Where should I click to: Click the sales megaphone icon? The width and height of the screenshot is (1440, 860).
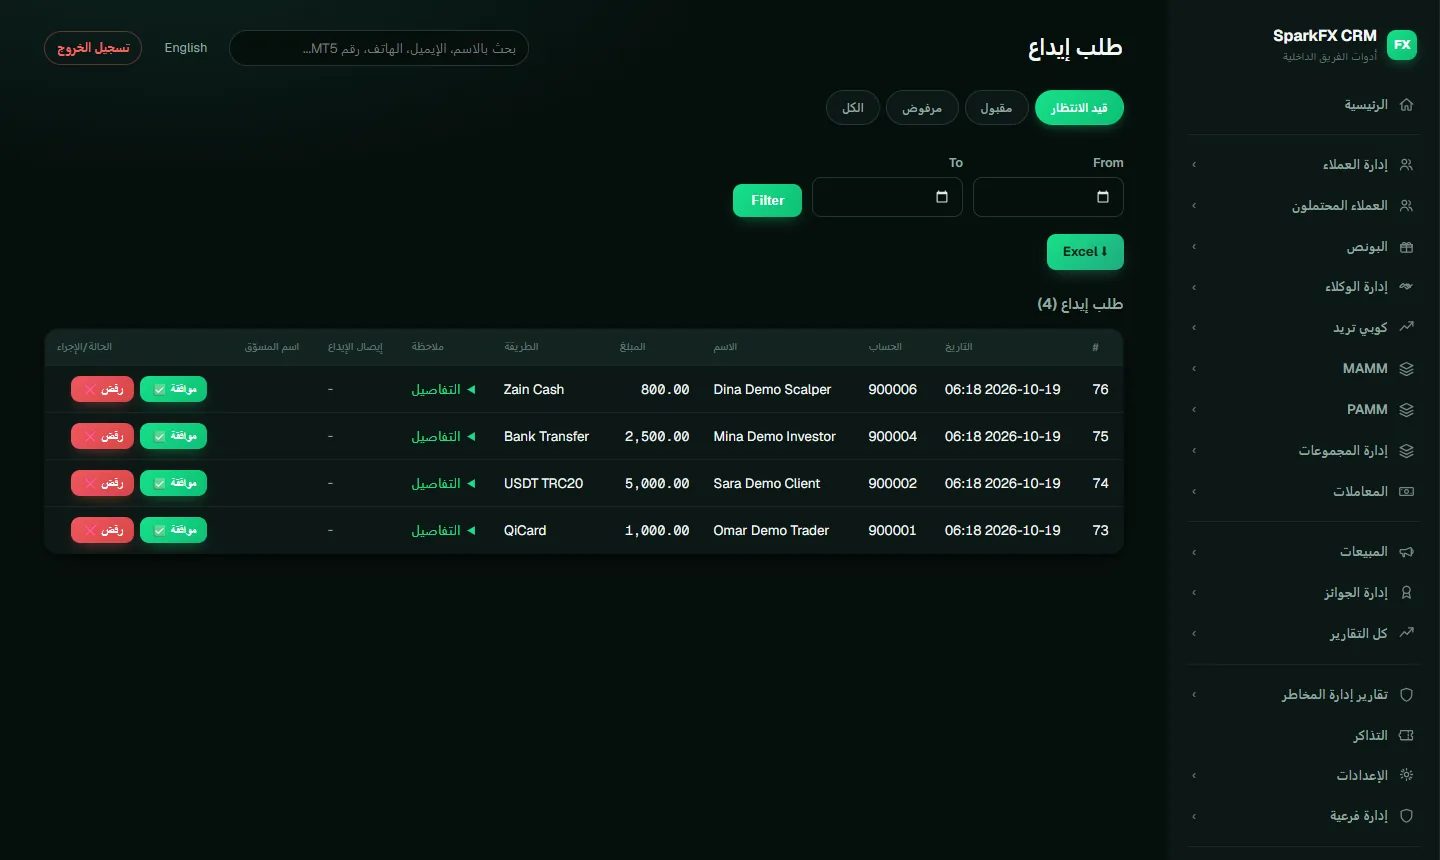point(1406,552)
